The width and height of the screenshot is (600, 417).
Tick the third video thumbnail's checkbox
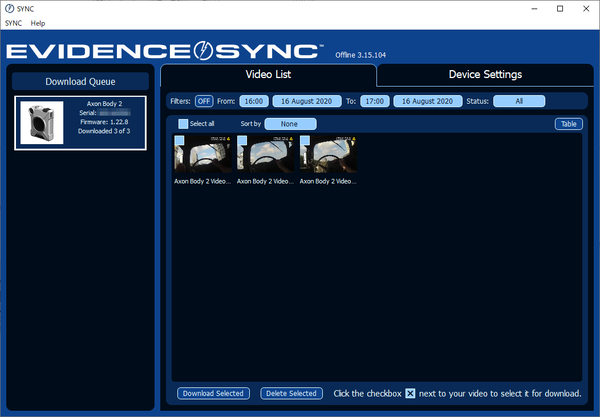click(x=305, y=141)
